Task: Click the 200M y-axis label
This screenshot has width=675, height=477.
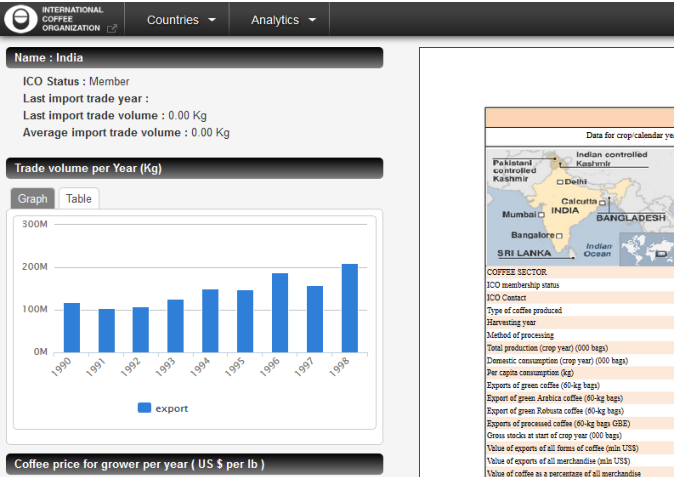Action: (x=35, y=266)
